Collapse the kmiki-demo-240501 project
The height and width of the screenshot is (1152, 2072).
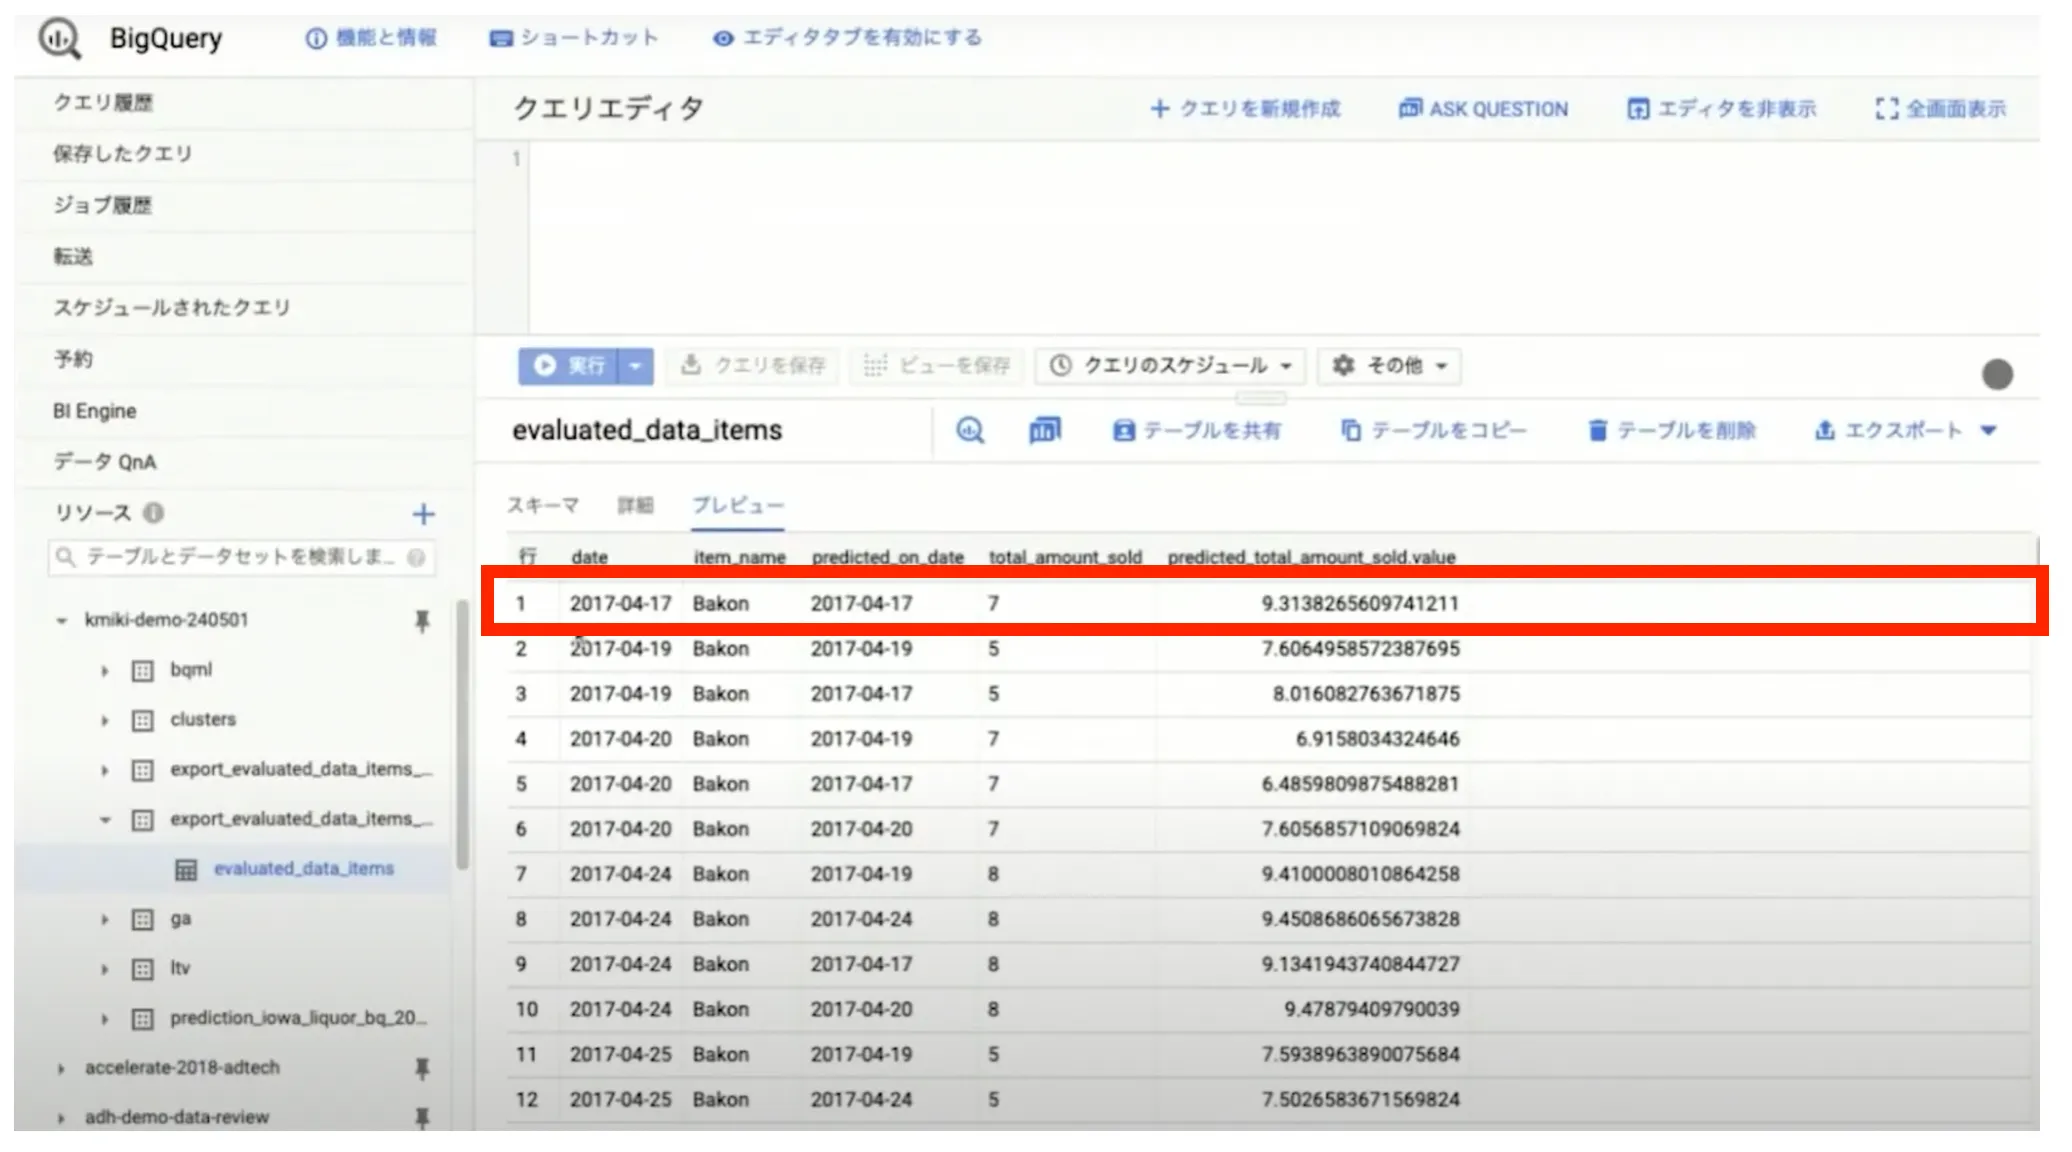pos(62,620)
